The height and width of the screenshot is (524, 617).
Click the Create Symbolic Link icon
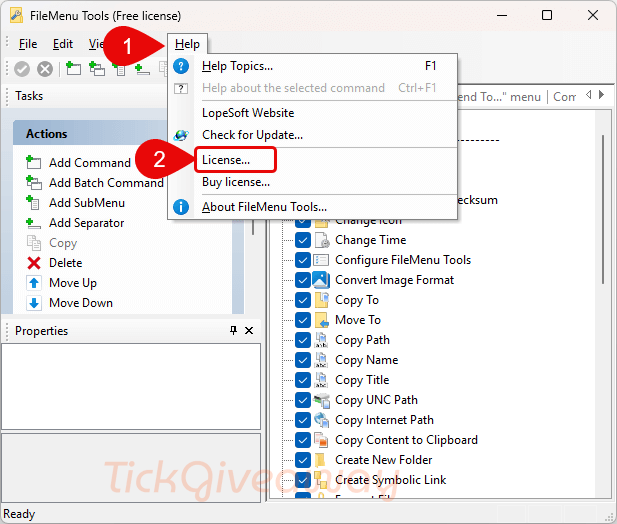tap(321, 479)
